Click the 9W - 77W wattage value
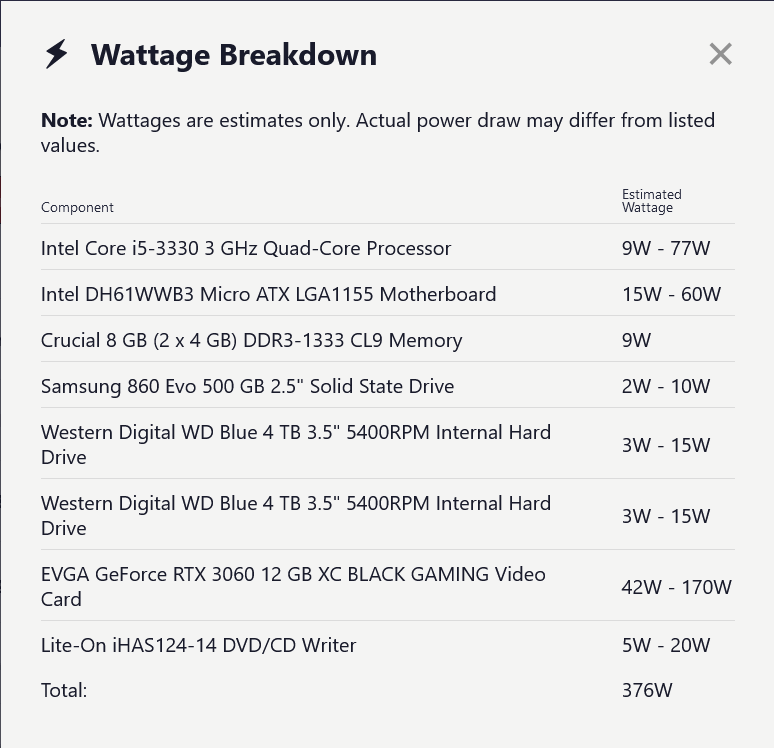Screen dimensions: 774x748 [665, 248]
